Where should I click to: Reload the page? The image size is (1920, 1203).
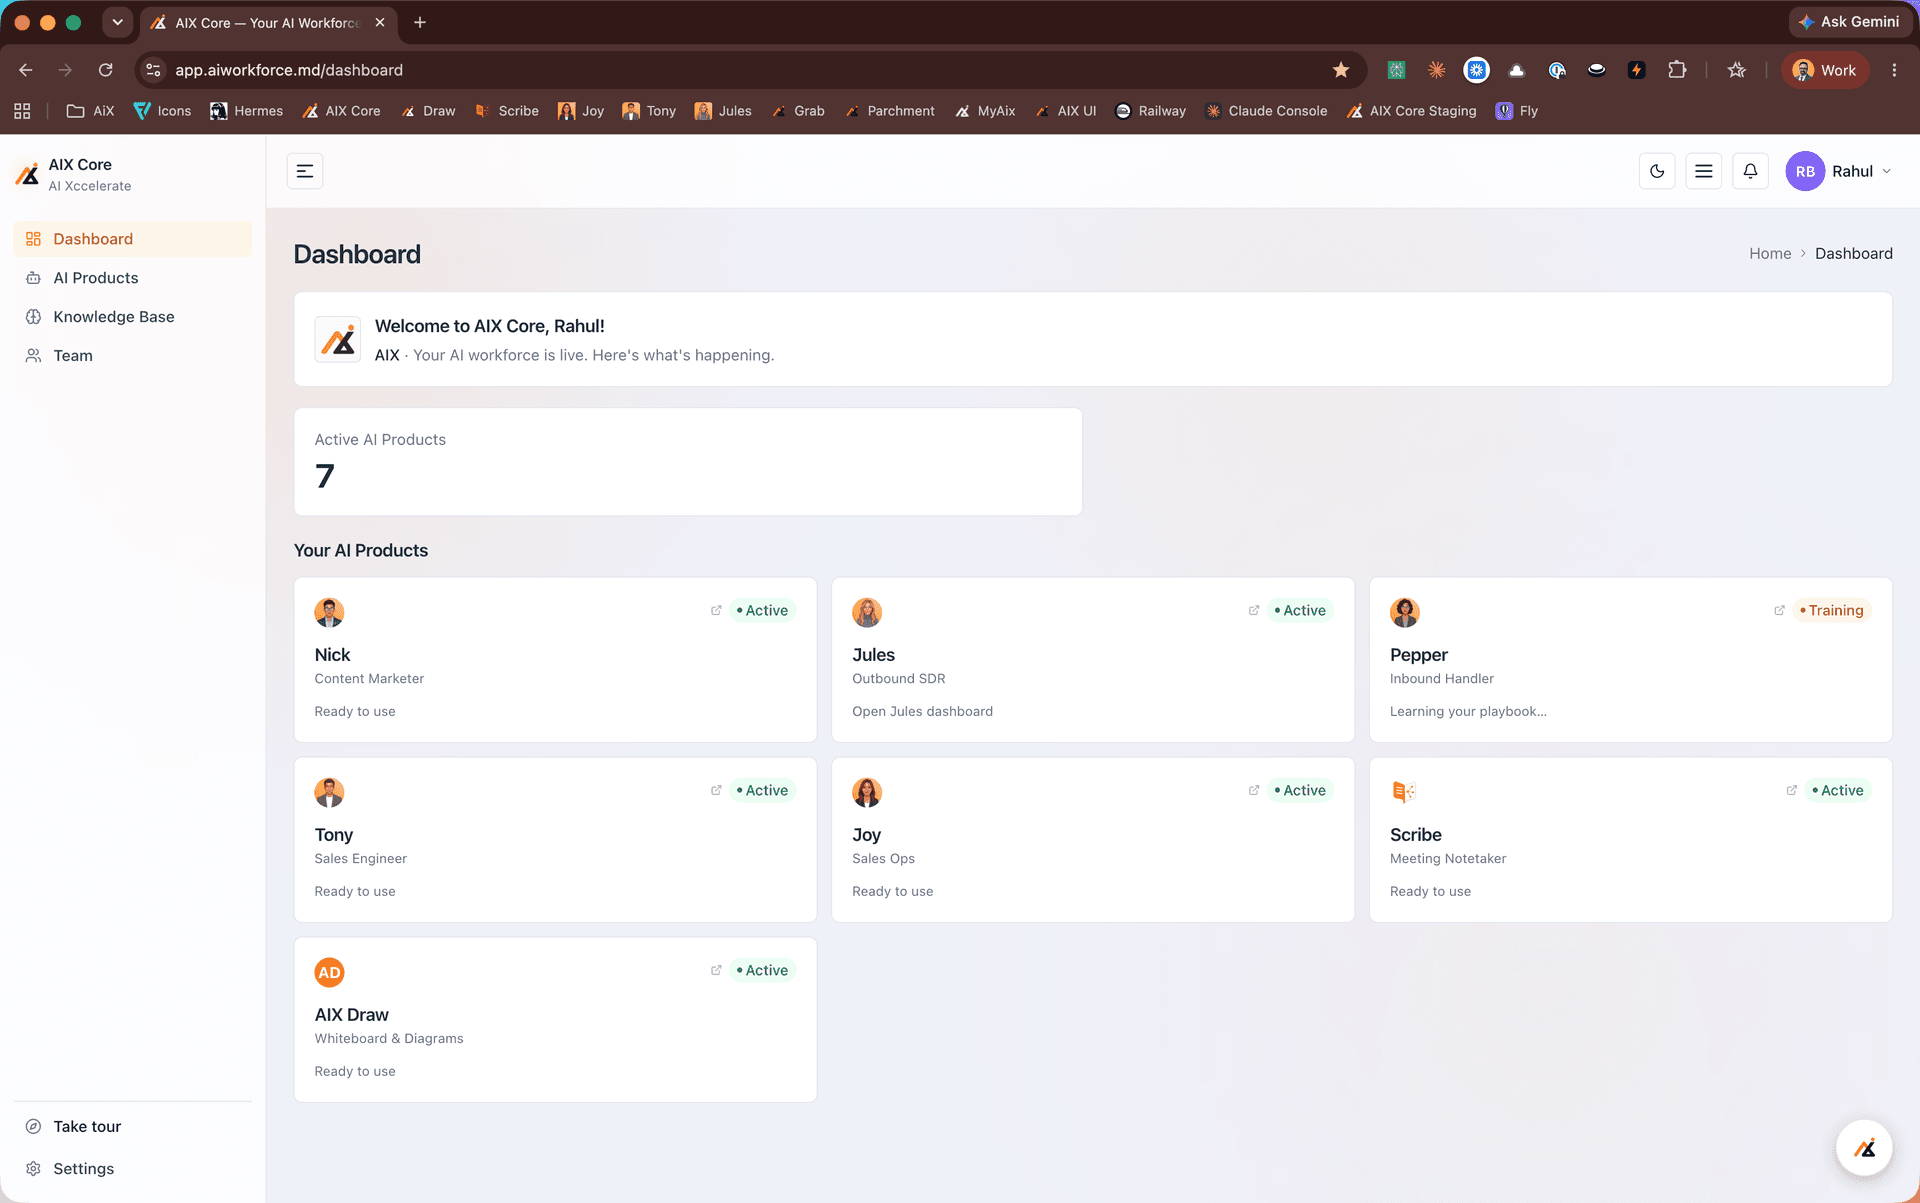[x=105, y=70]
